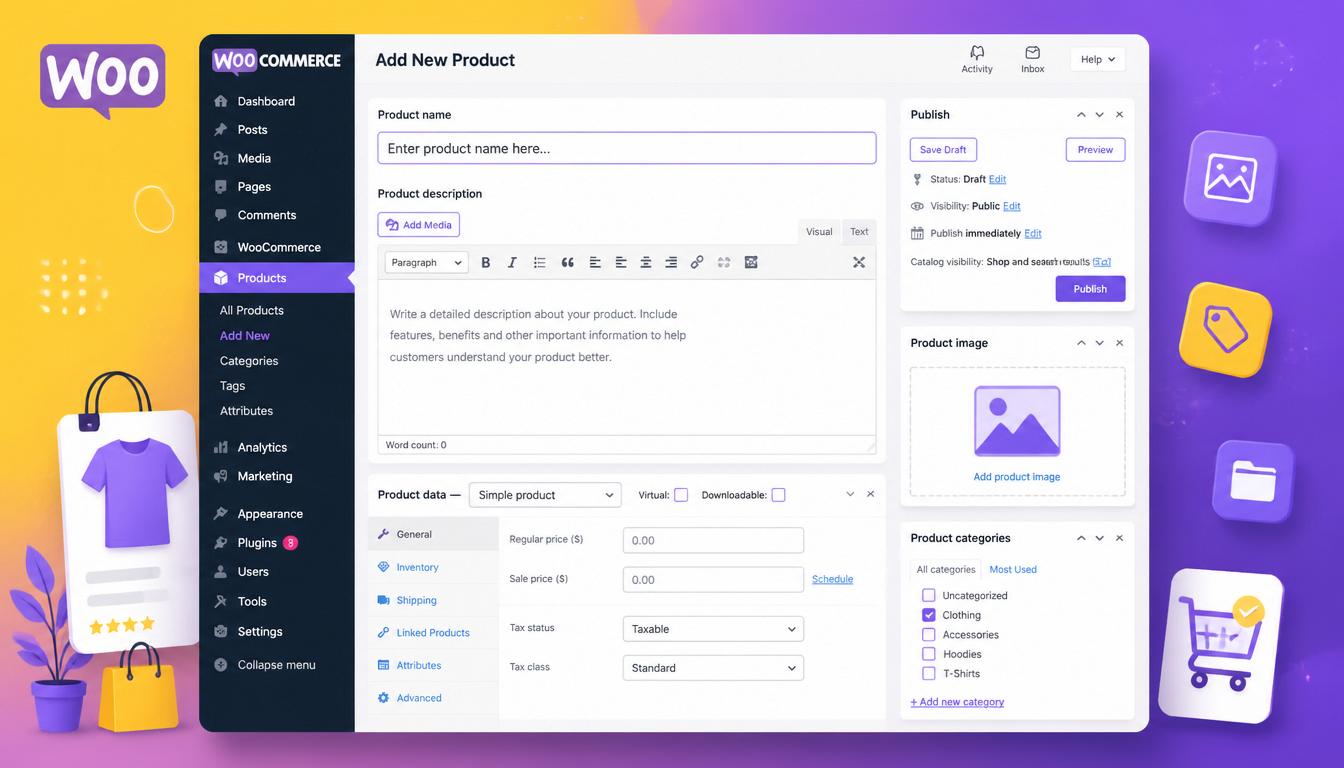Click the Regular price input field
This screenshot has width=1344, height=768.
coord(713,540)
